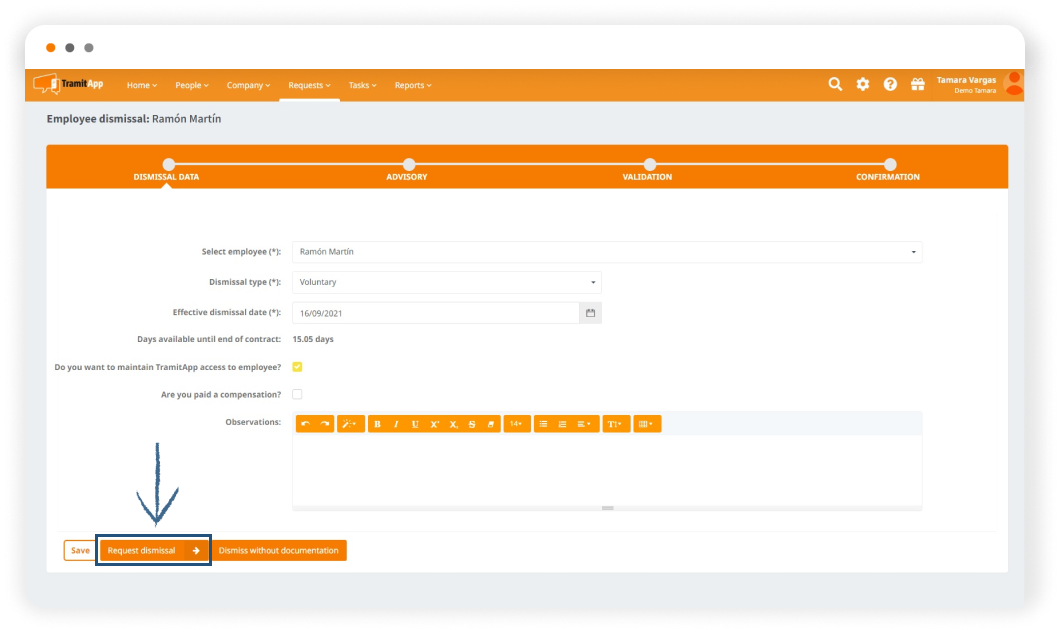Click inside the Observations text area

click(607, 470)
